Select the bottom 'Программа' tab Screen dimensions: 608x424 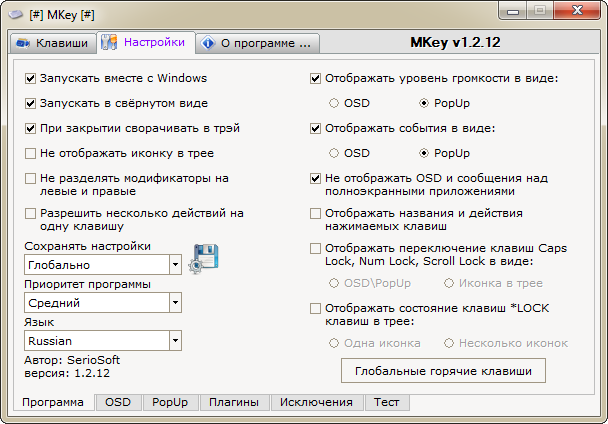53,402
